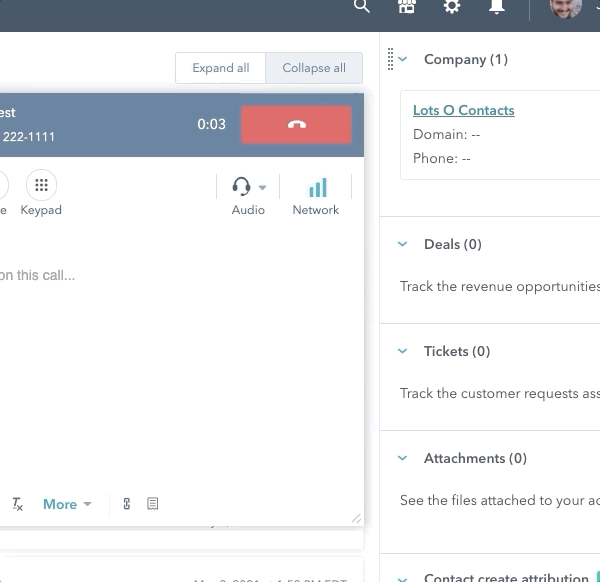Toggle the Tickets section chevron
This screenshot has height=582, width=600.
click(403, 351)
